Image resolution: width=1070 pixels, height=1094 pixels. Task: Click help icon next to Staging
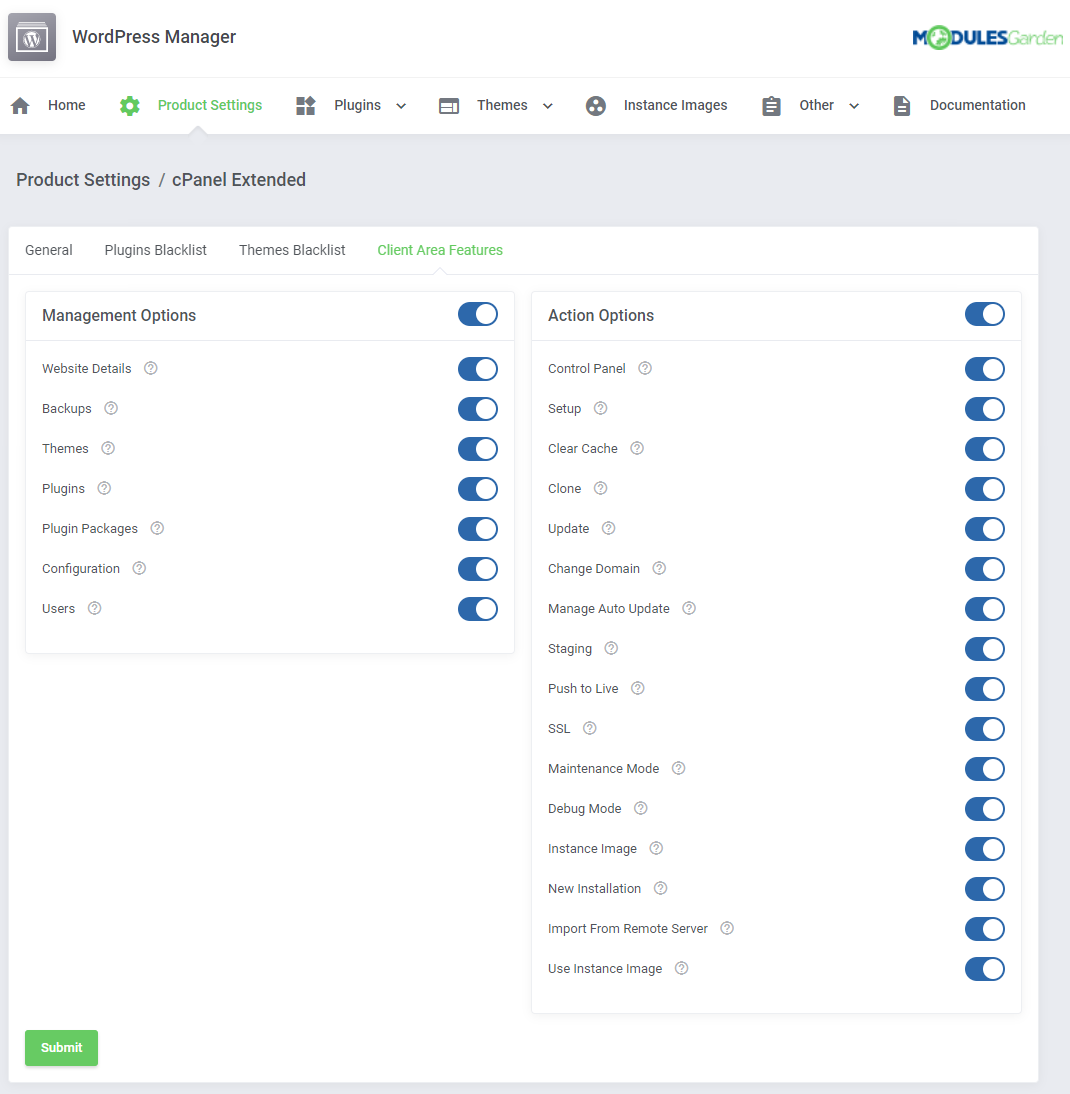pyautogui.click(x=611, y=648)
